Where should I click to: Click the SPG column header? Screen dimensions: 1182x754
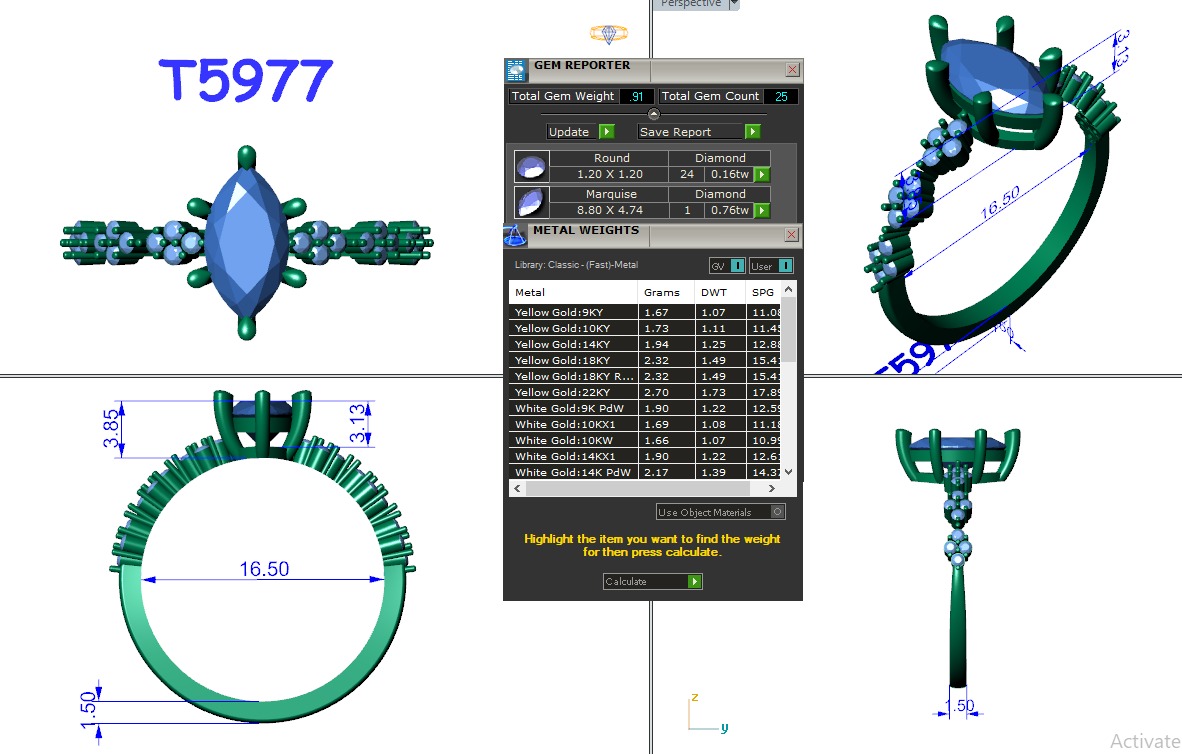point(764,293)
